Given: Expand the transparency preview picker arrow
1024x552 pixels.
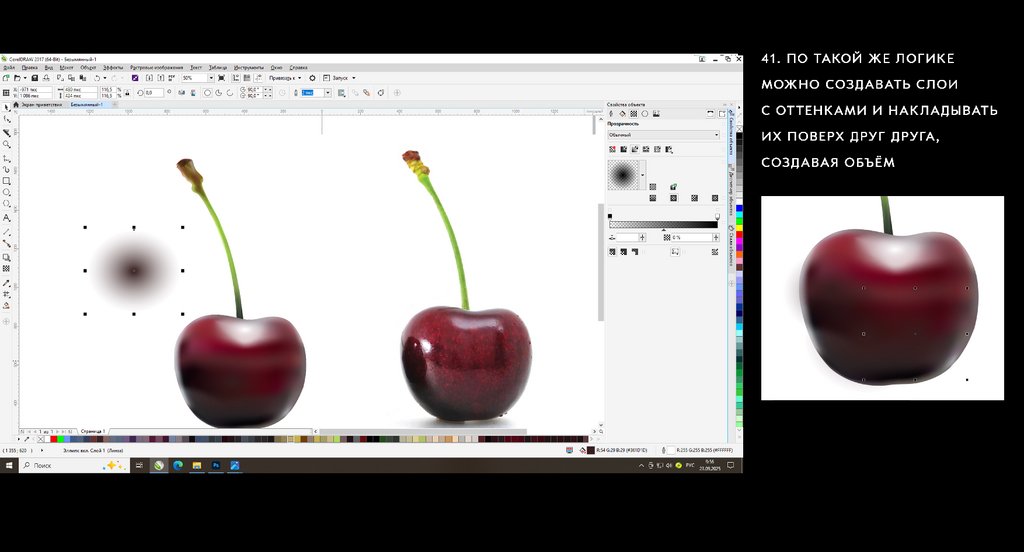Looking at the screenshot, I should pyautogui.click(x=643, y=175).
